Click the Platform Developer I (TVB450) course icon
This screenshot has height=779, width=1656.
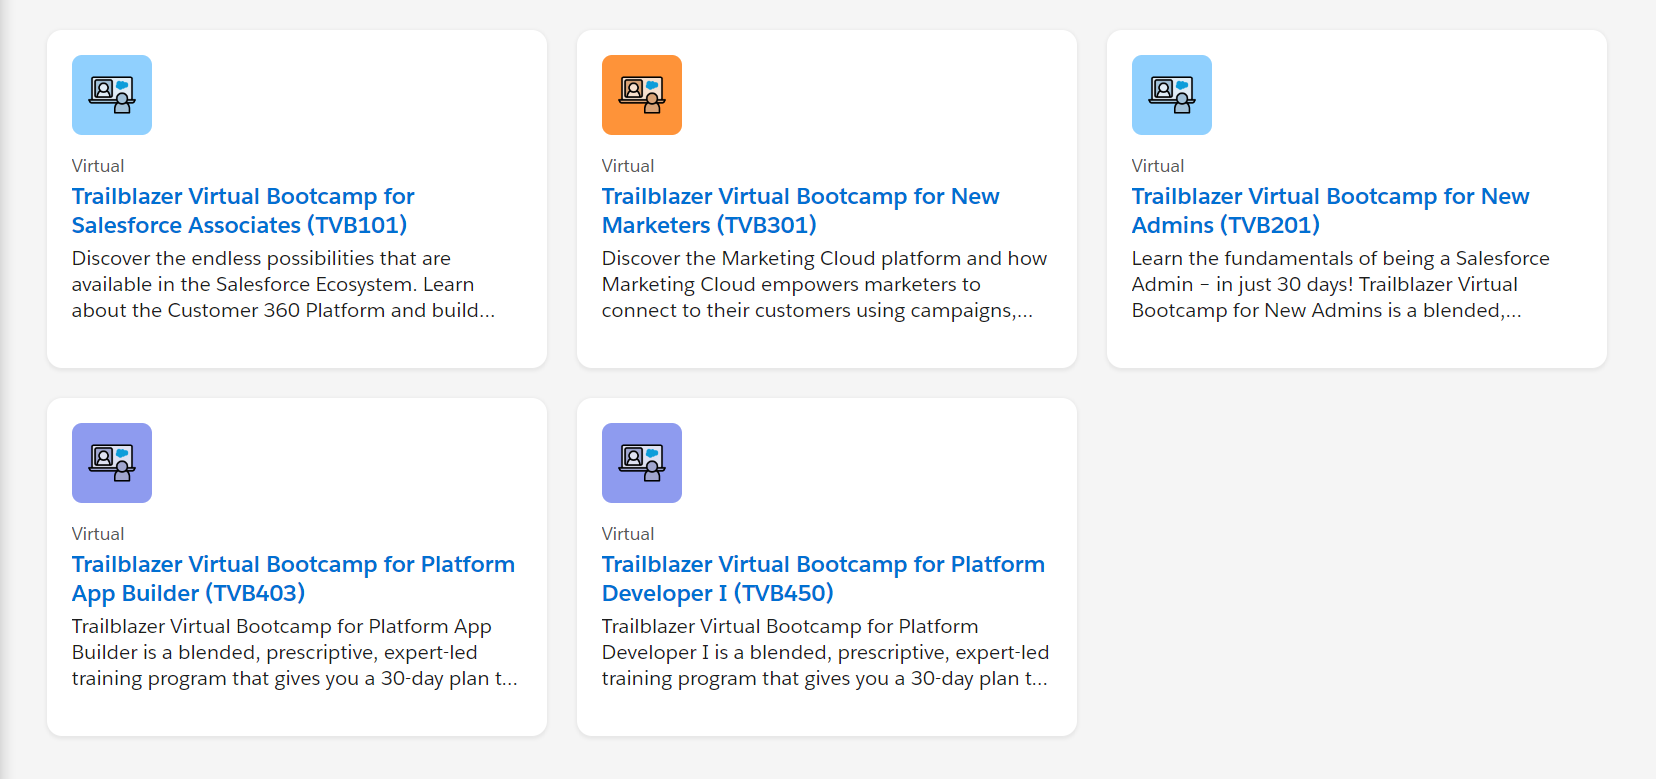[x=642, y=463]
